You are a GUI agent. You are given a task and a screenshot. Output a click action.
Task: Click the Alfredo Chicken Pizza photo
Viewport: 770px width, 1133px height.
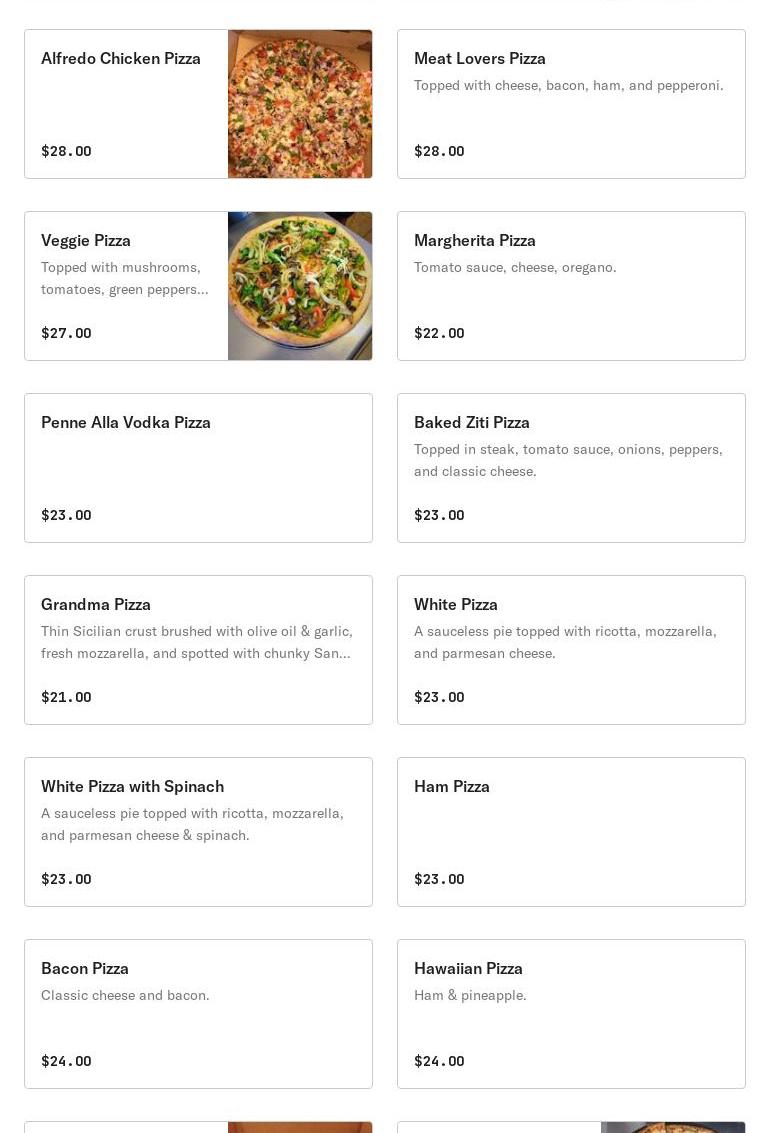[300, 104]
